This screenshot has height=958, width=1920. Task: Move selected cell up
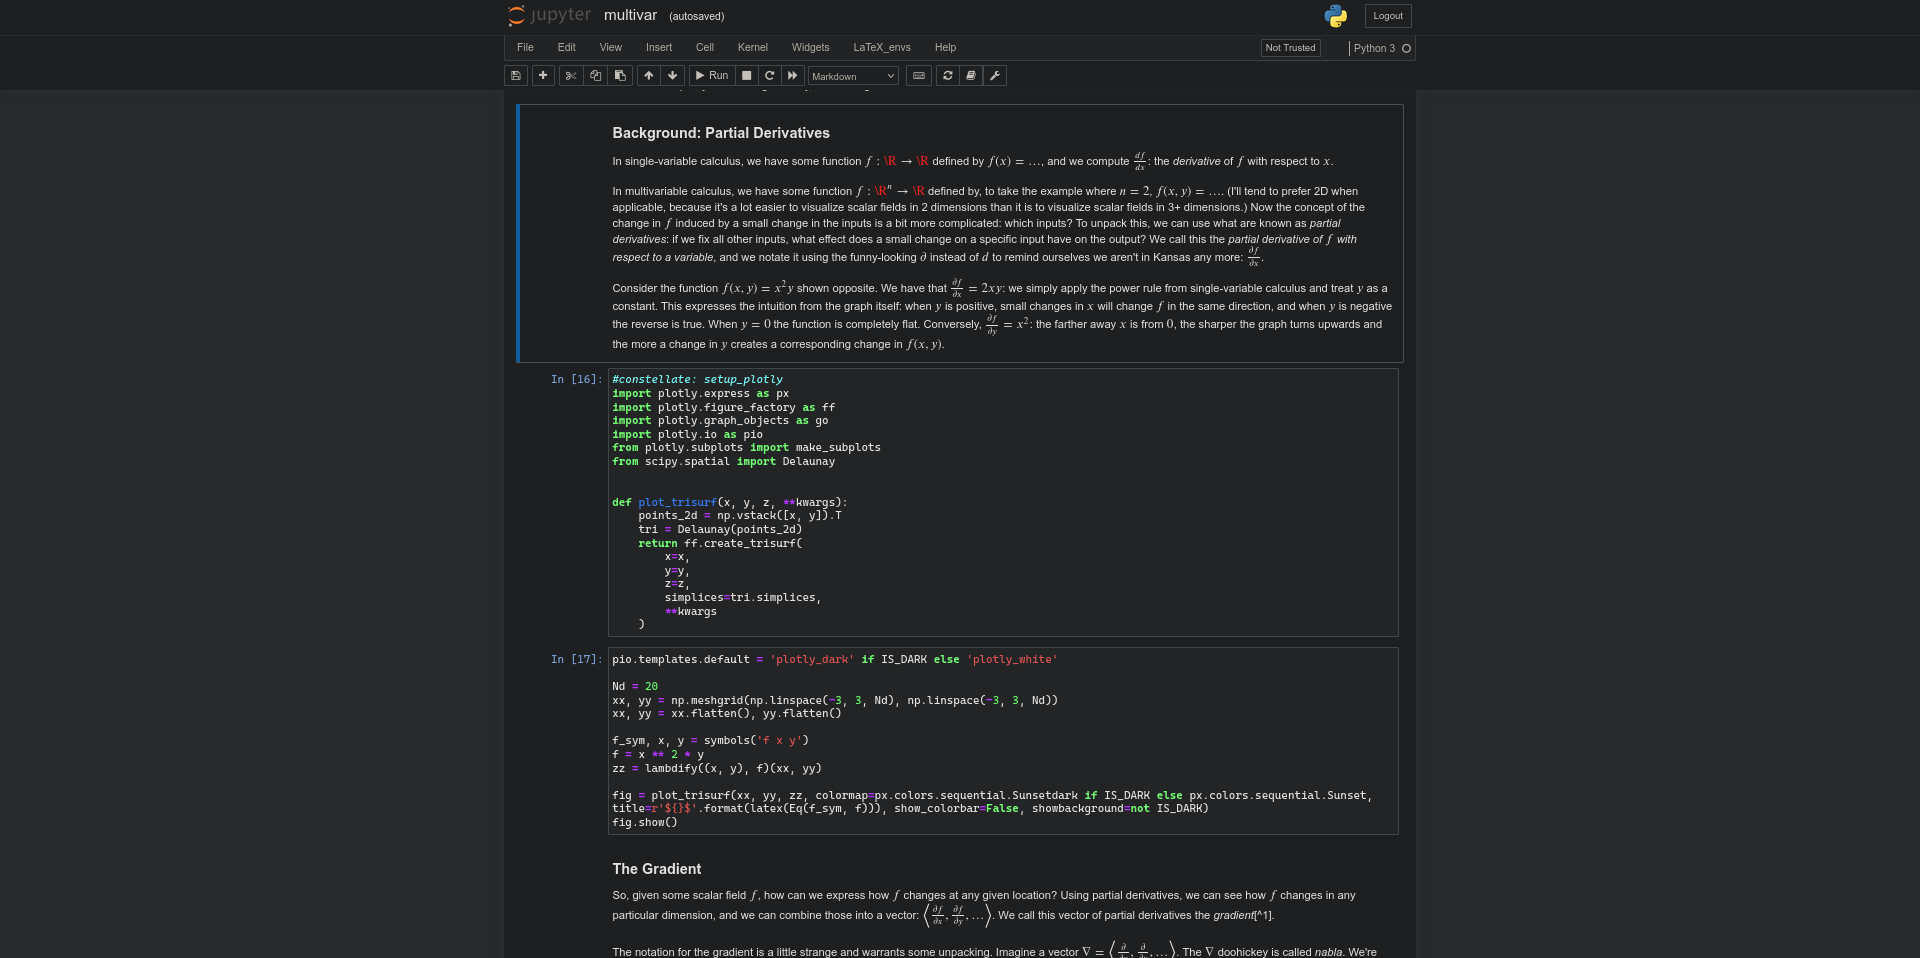(649, 76)
